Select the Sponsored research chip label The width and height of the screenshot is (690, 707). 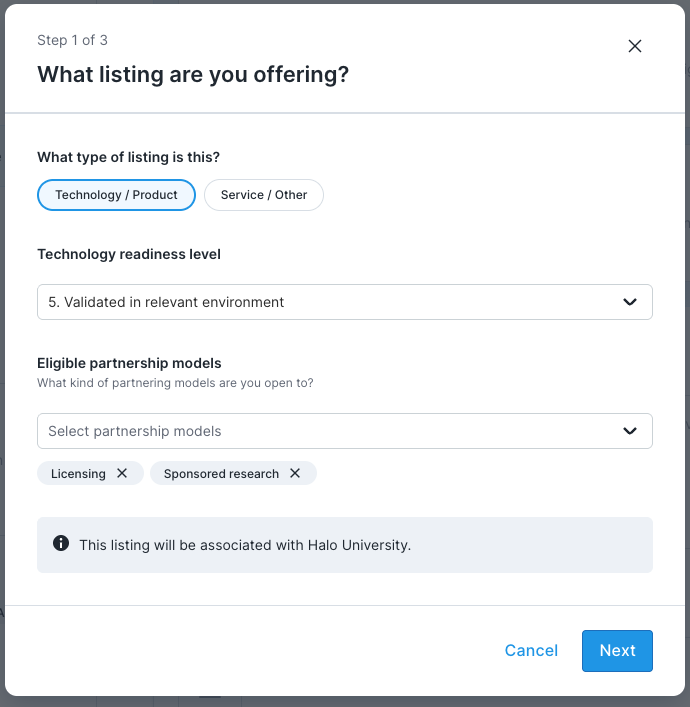[x=221, y=473]
